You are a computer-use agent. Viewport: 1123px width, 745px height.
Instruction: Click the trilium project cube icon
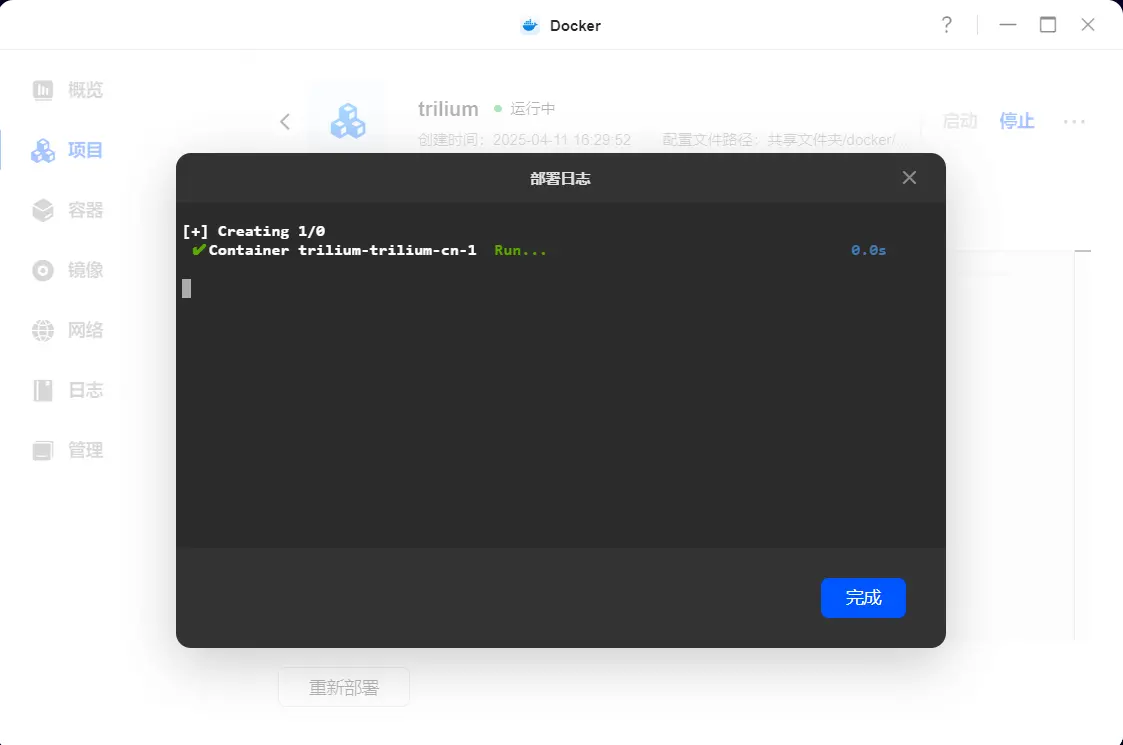point(348,121)
